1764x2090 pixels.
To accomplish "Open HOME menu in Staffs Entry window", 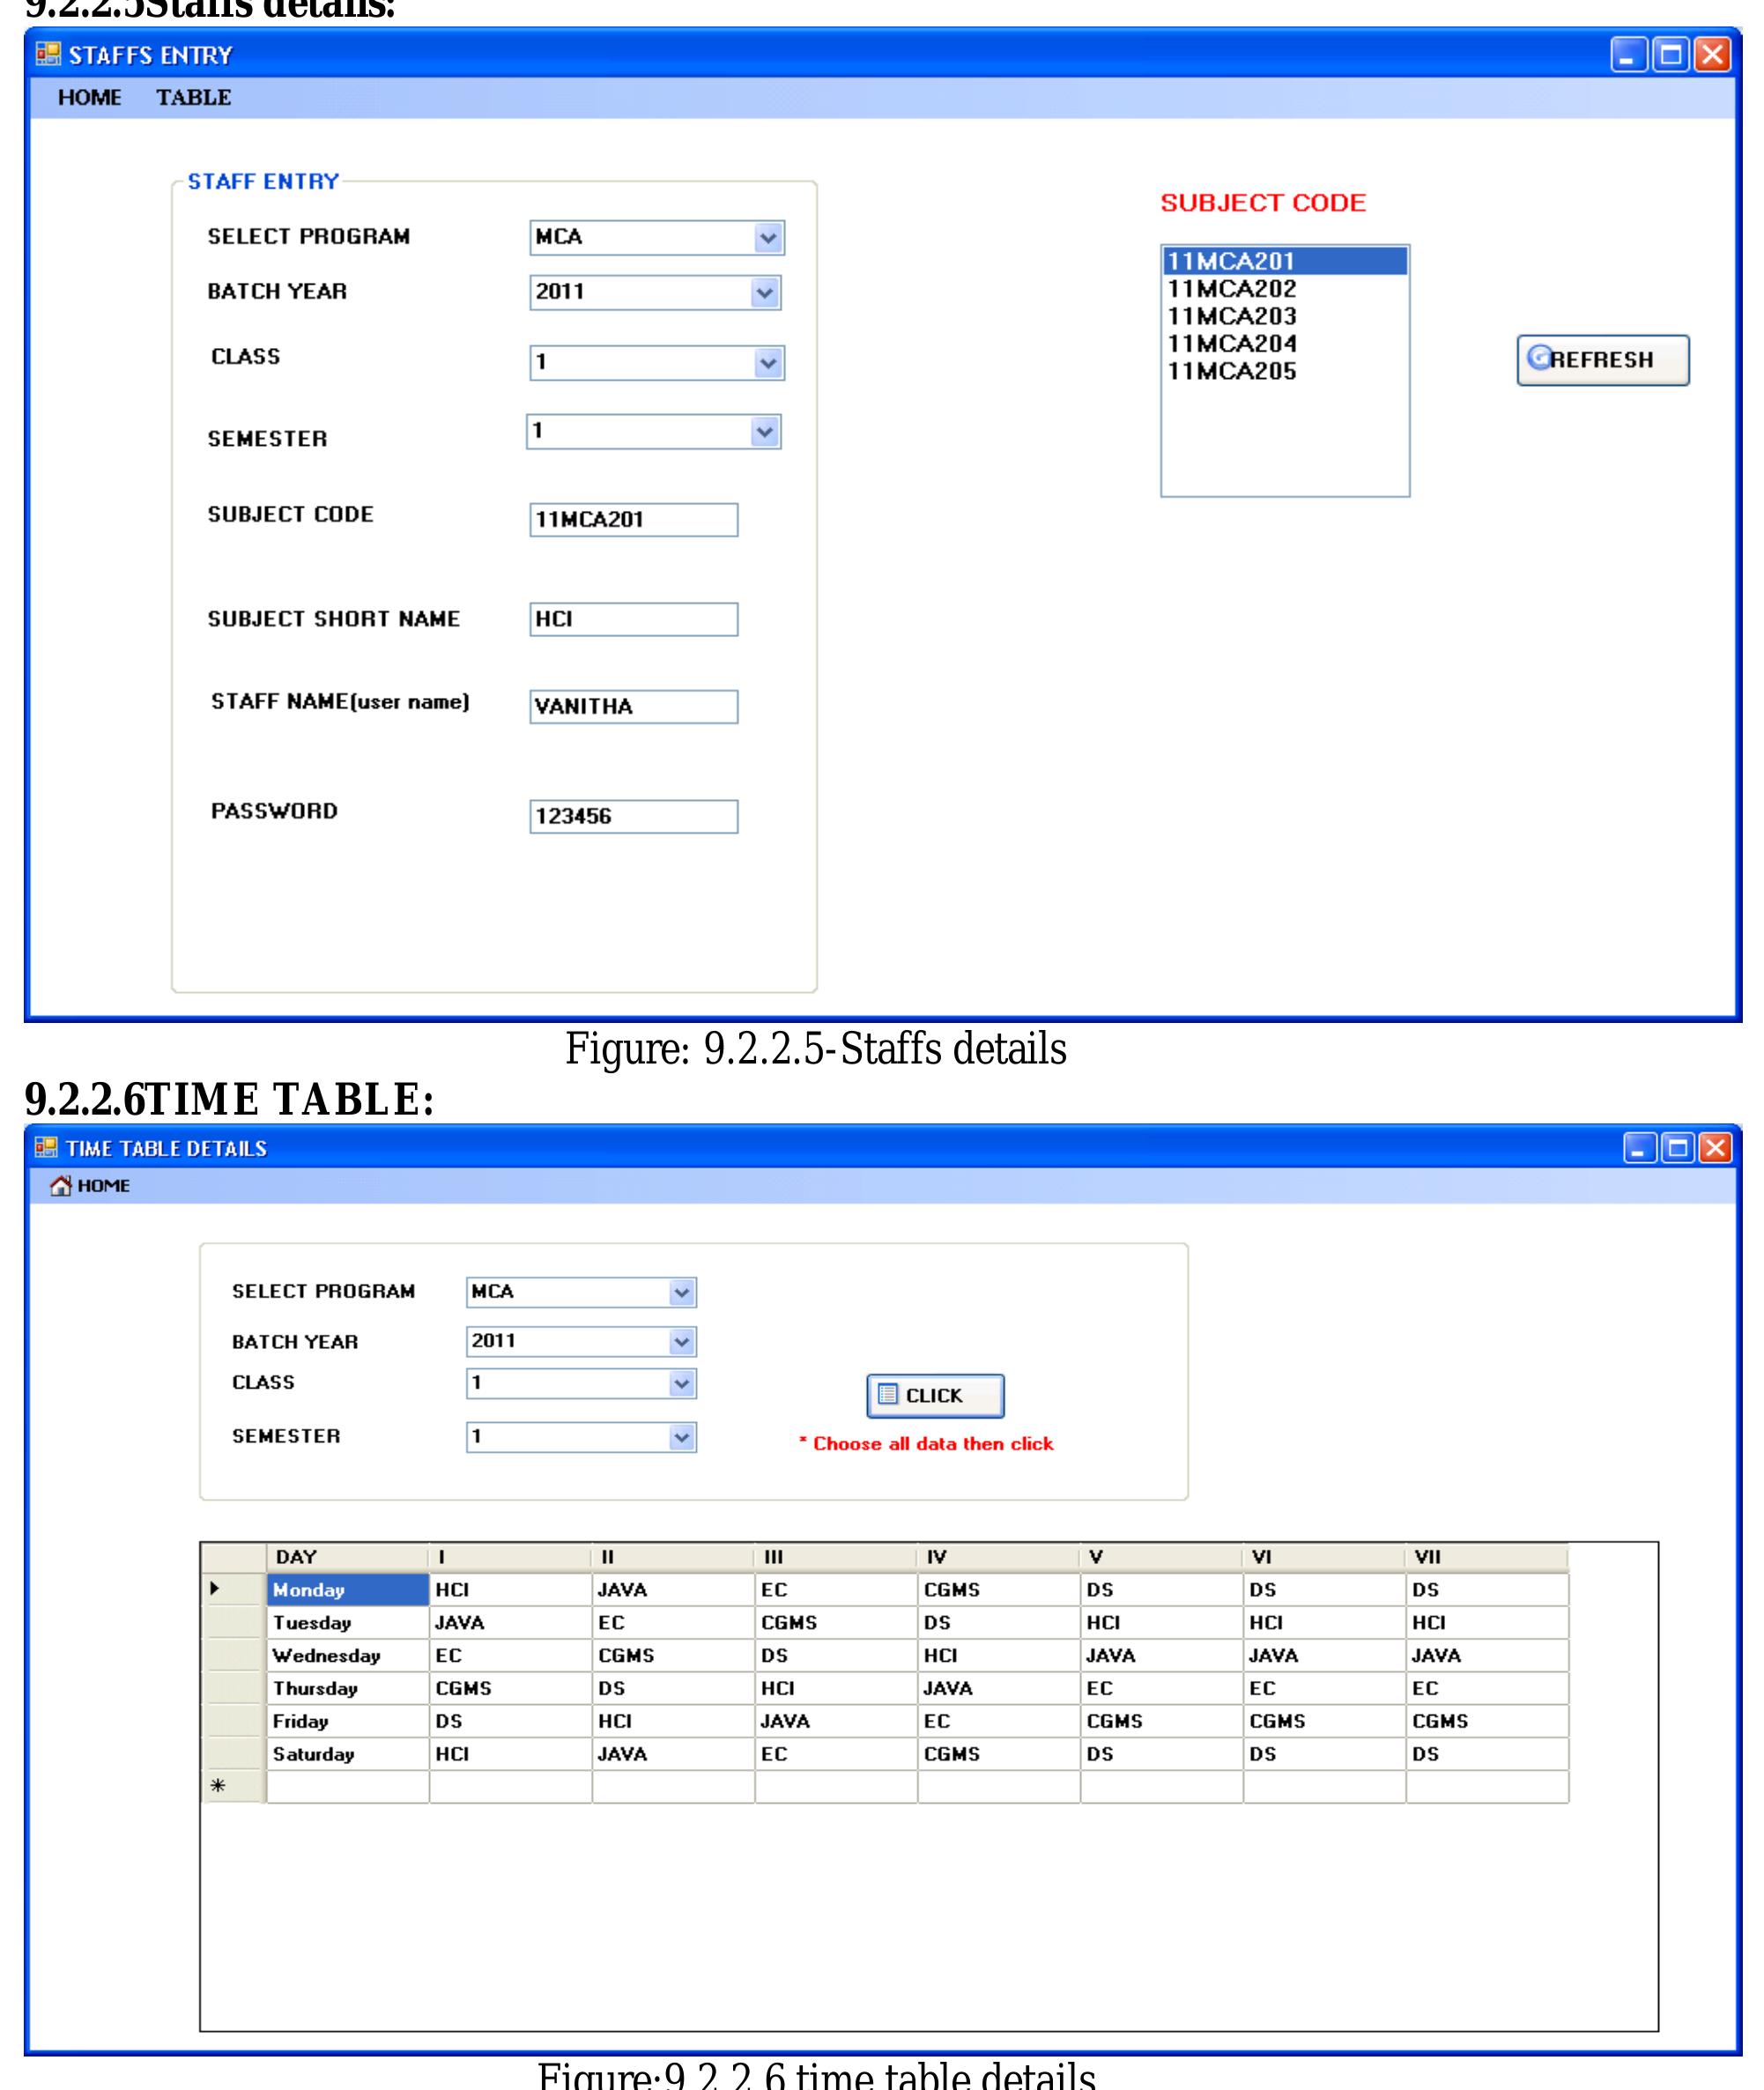I will (x=89, y=97).
